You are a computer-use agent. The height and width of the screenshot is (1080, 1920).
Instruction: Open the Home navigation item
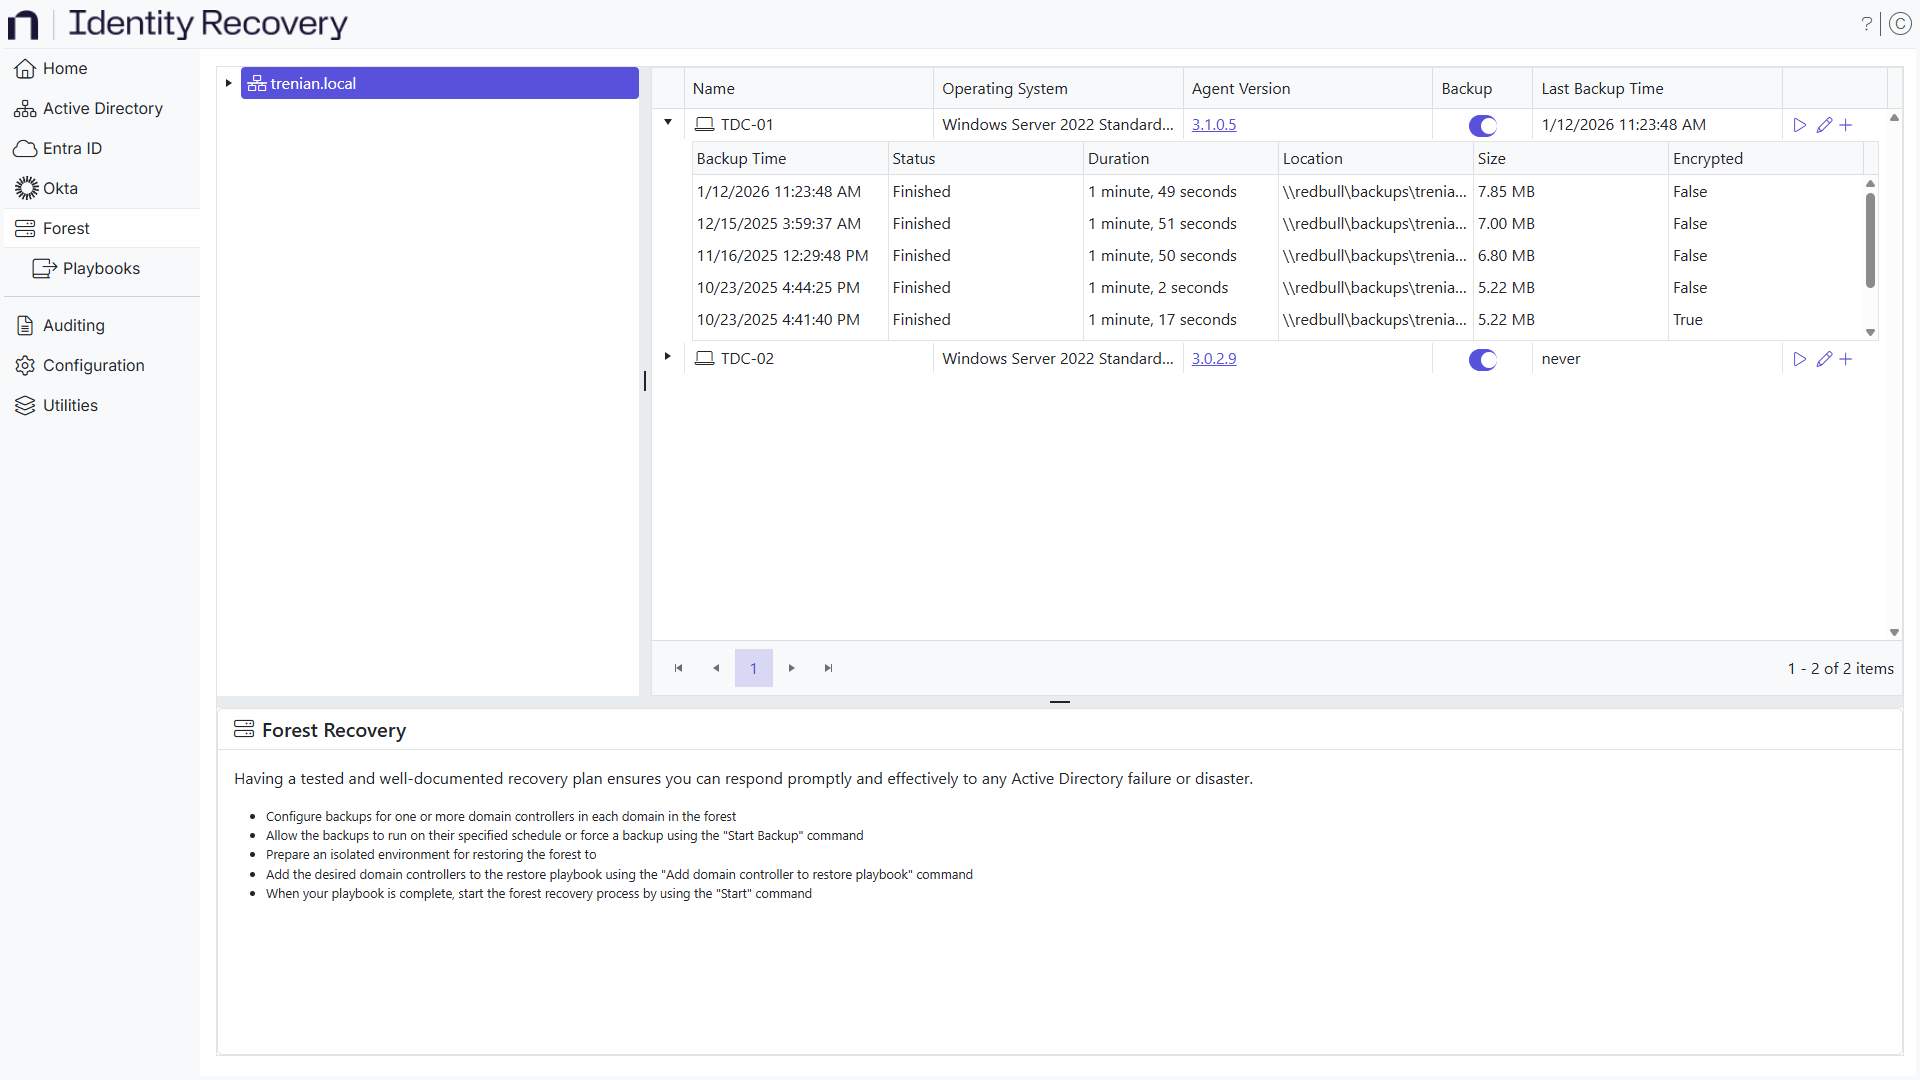pos(64,68)
